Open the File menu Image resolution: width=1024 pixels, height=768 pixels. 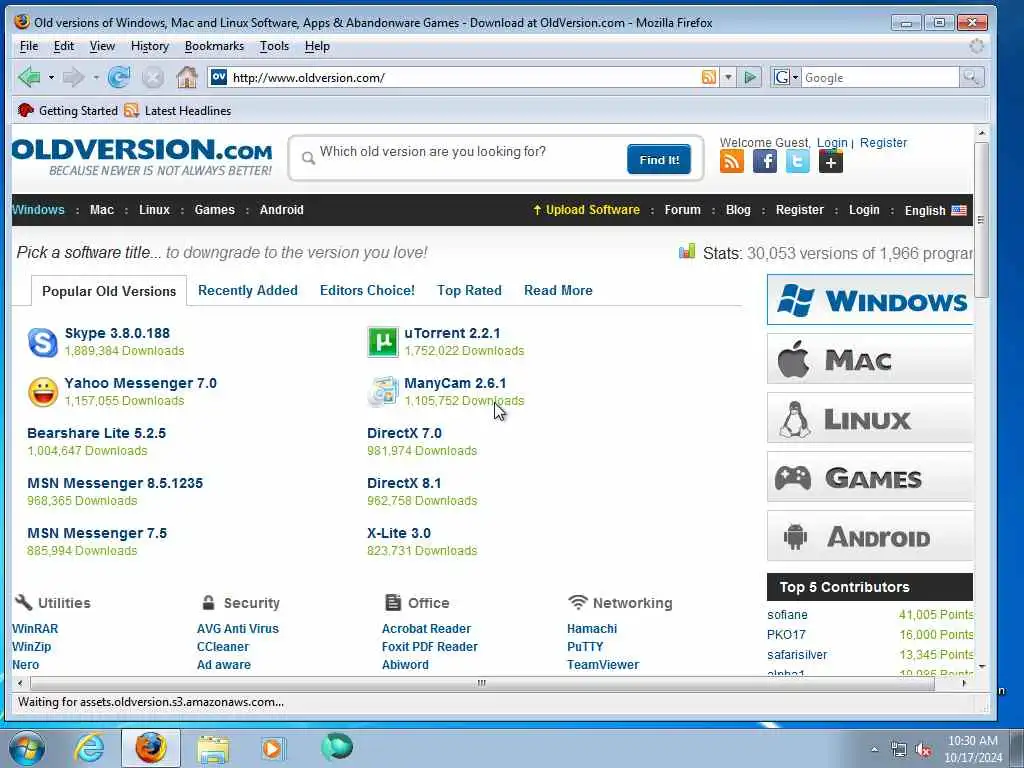coord(29,46)
